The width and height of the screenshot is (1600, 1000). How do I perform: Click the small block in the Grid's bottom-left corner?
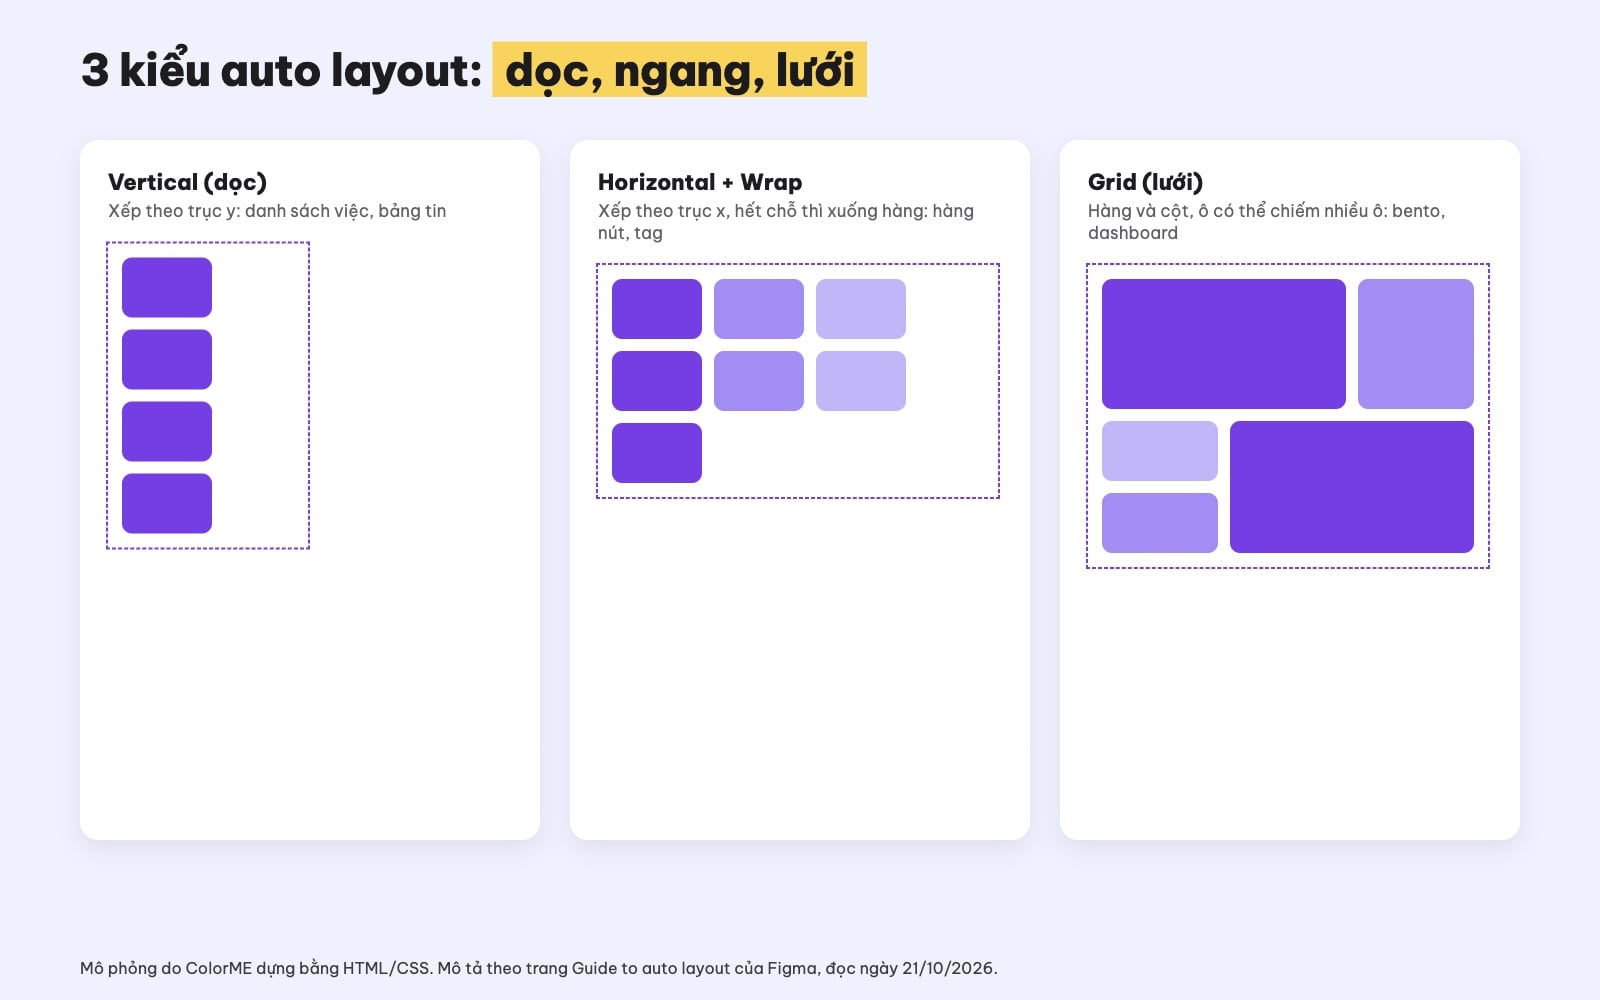(x=1160, y=523)
